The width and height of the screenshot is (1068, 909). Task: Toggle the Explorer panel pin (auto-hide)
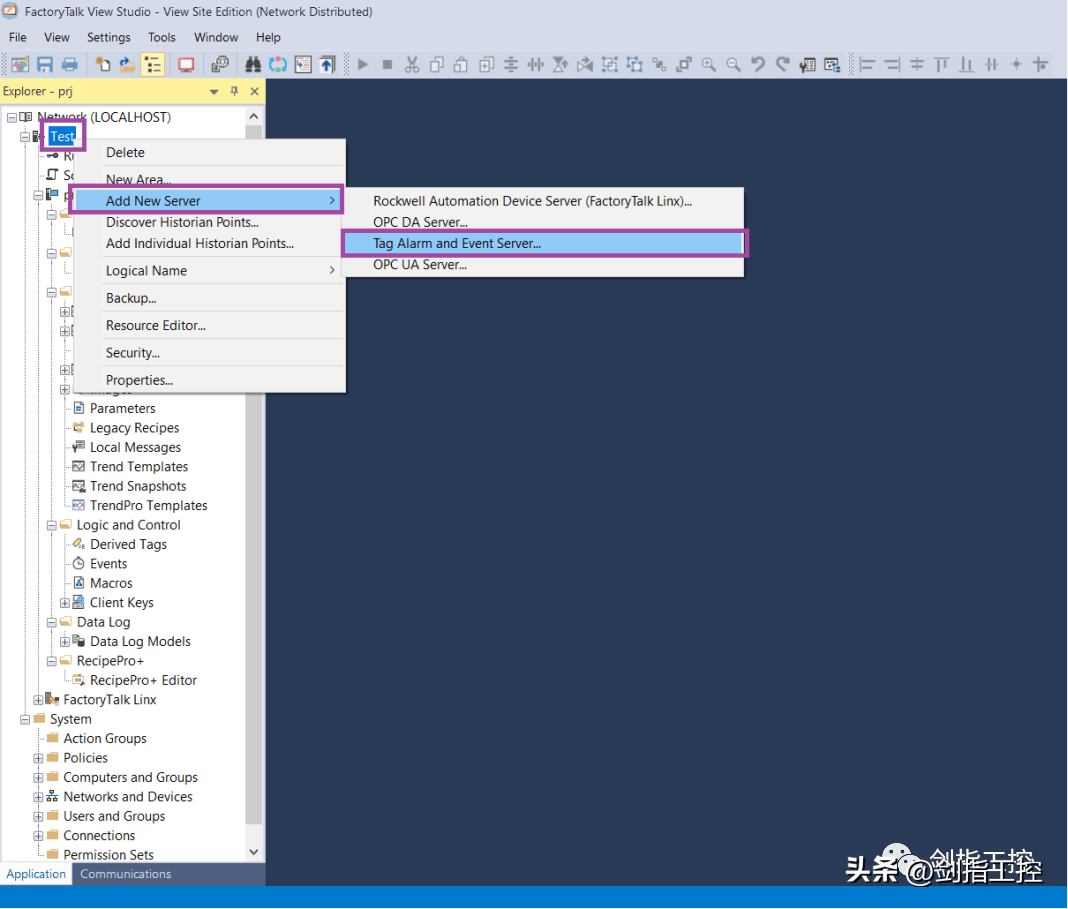235,91
